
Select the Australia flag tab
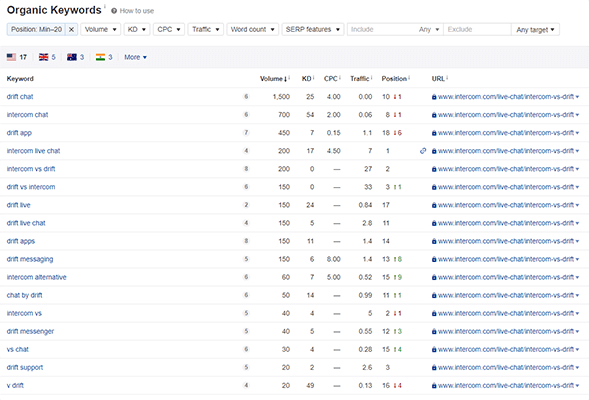point(76,57)
